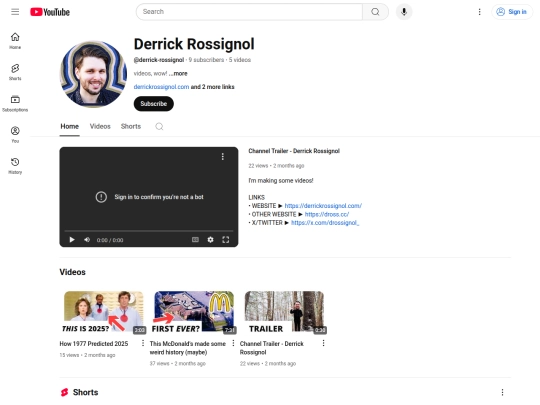Image resolution: width=540 pixels, height=405 pixels.
Task: Open You in the left sidebar
Action: pos(15,134)
